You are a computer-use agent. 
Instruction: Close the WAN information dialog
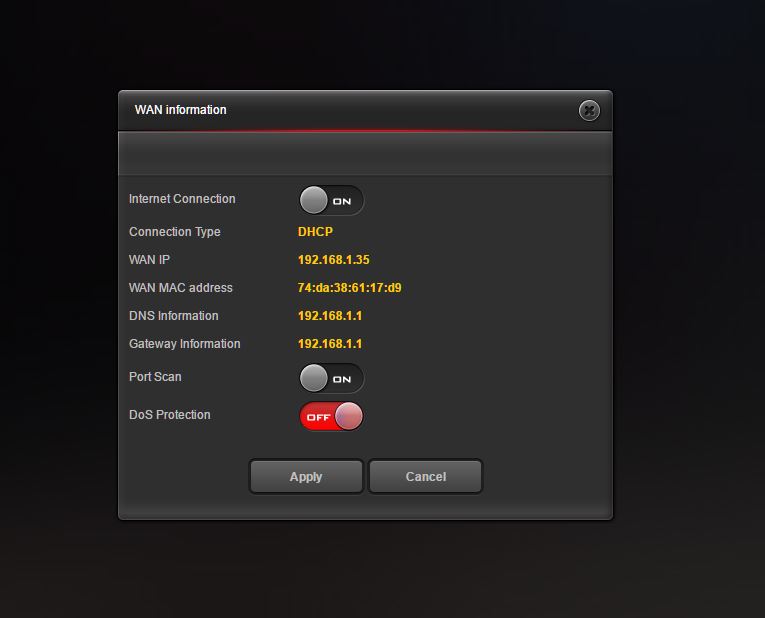[x=589, y=111]
